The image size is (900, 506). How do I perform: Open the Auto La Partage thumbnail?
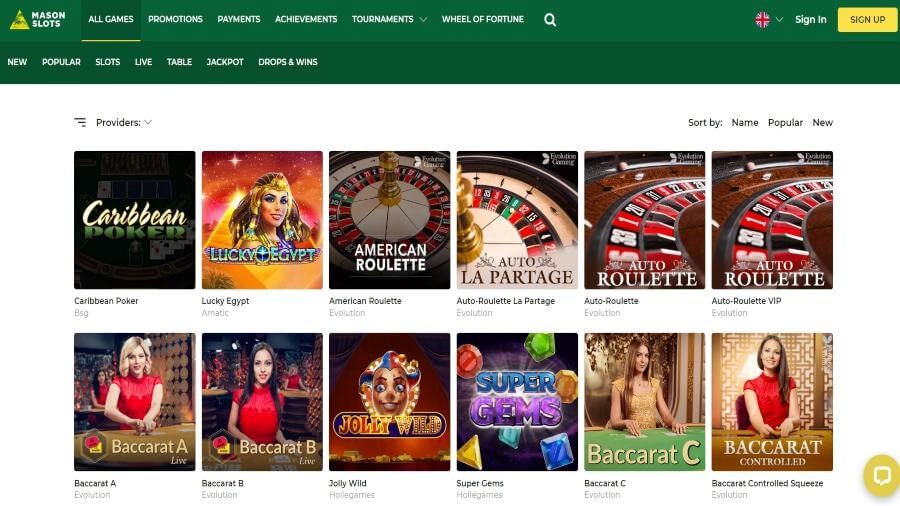pos(517,220)
